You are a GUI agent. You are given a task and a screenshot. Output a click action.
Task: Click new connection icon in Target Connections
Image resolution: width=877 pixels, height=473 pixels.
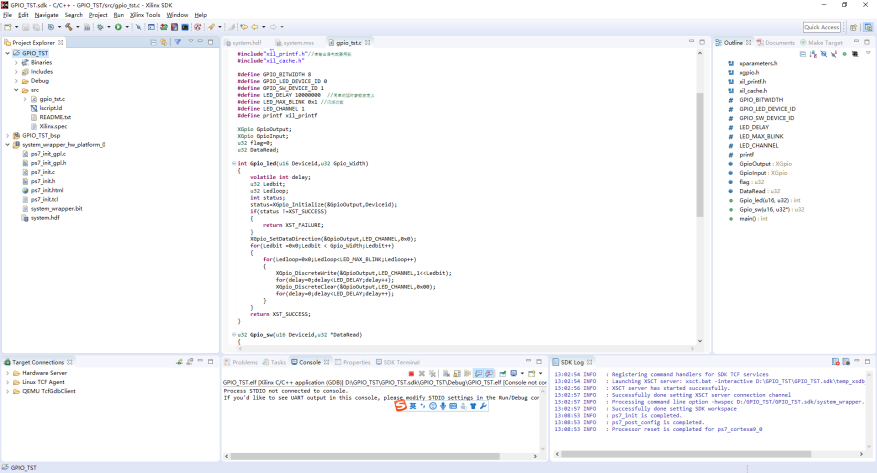click(x=180, y=362)
